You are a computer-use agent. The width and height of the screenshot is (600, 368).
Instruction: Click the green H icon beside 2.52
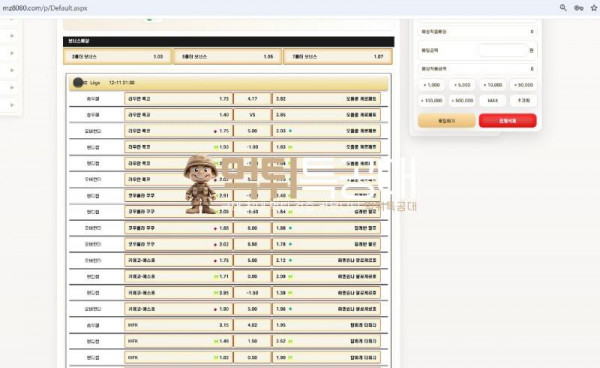(x=290, y=341)
